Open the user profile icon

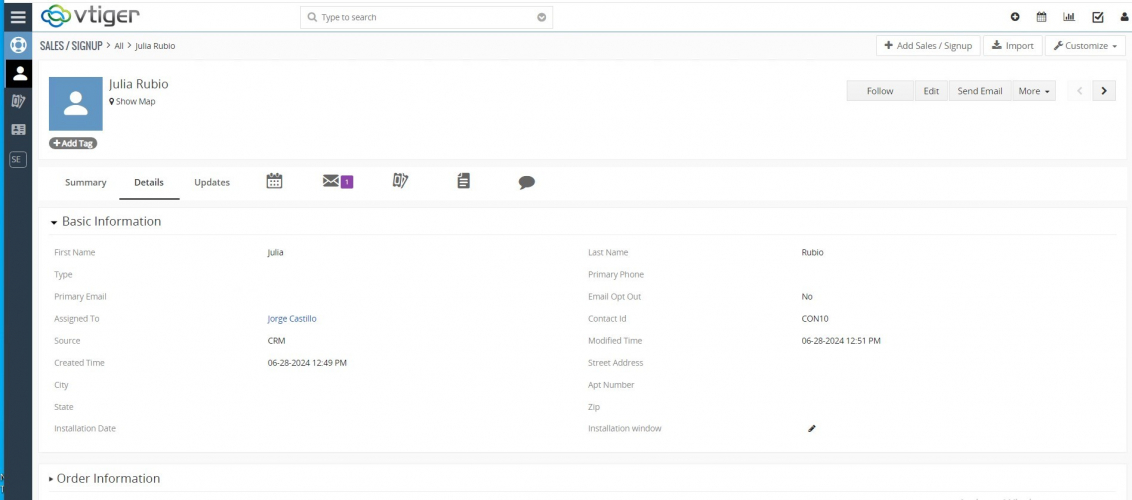tap(1125, 17)
